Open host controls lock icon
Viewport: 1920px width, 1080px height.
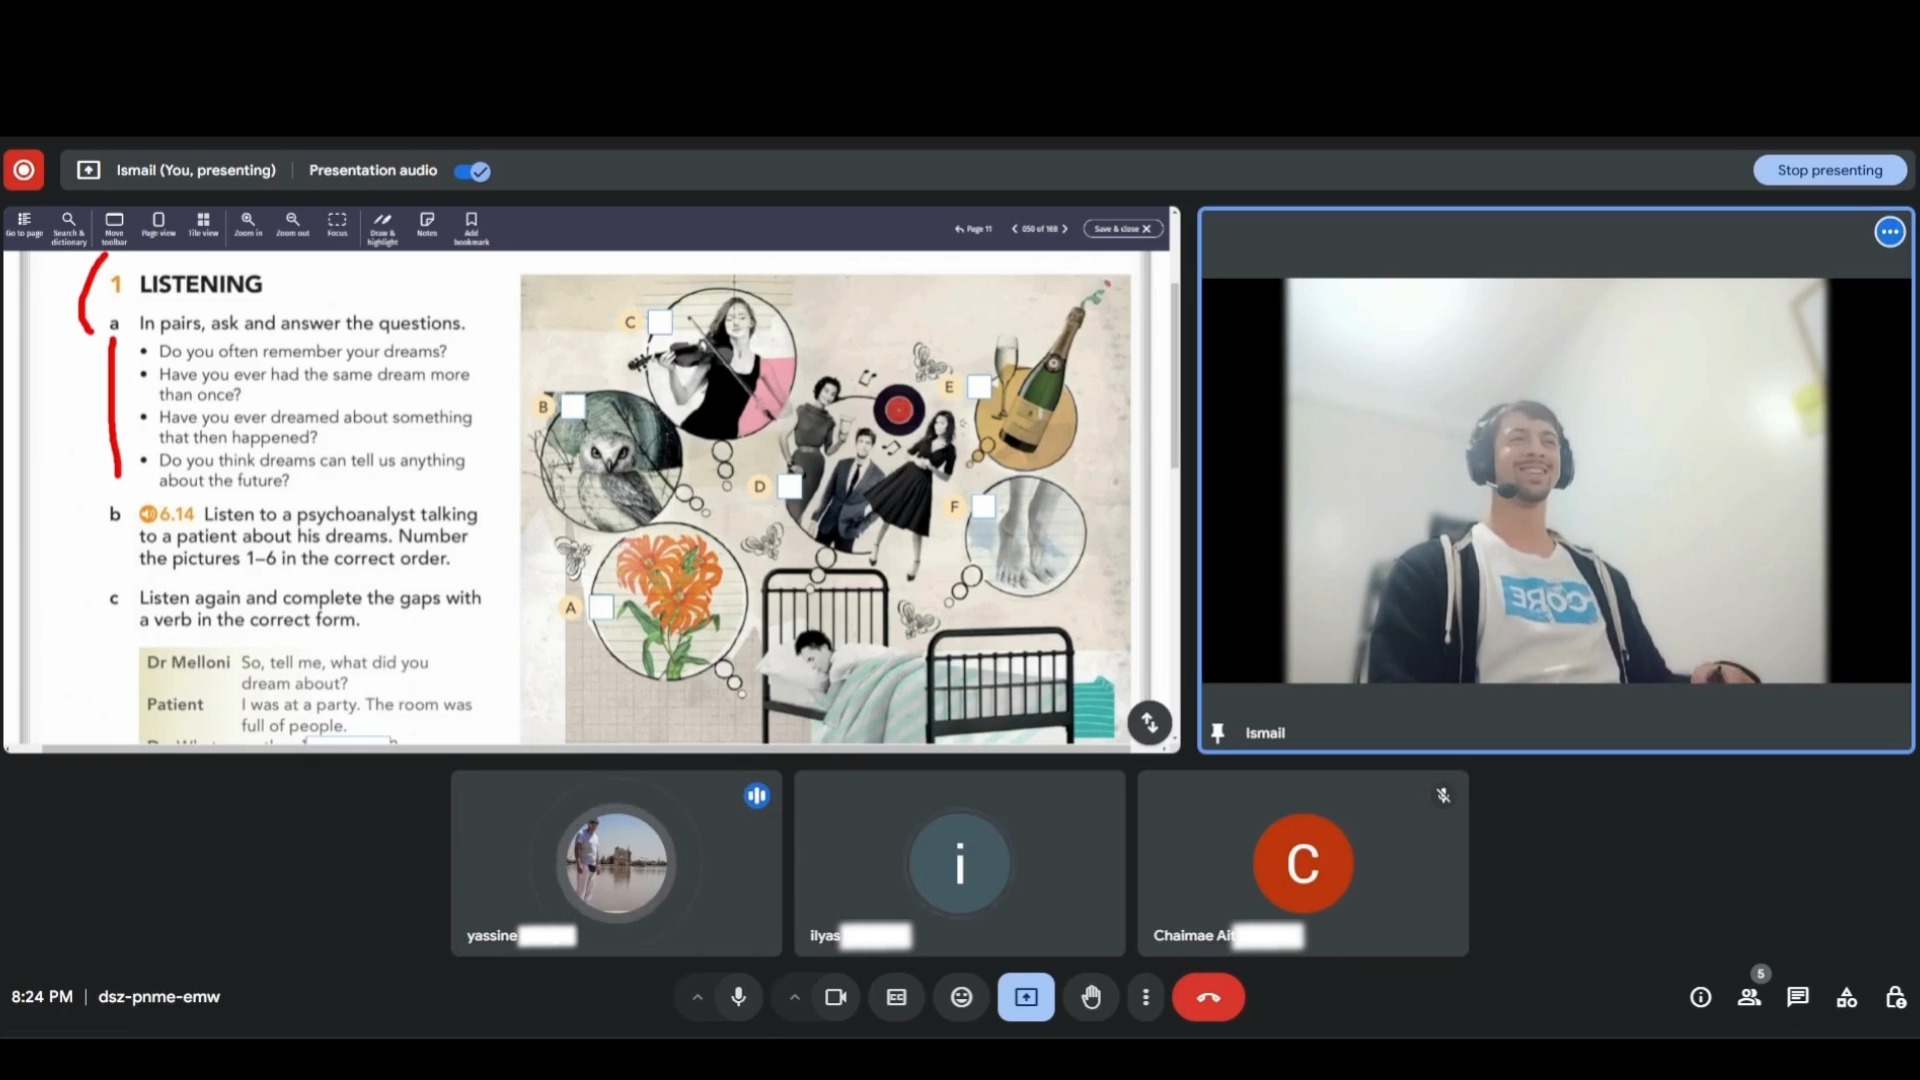1895,997
